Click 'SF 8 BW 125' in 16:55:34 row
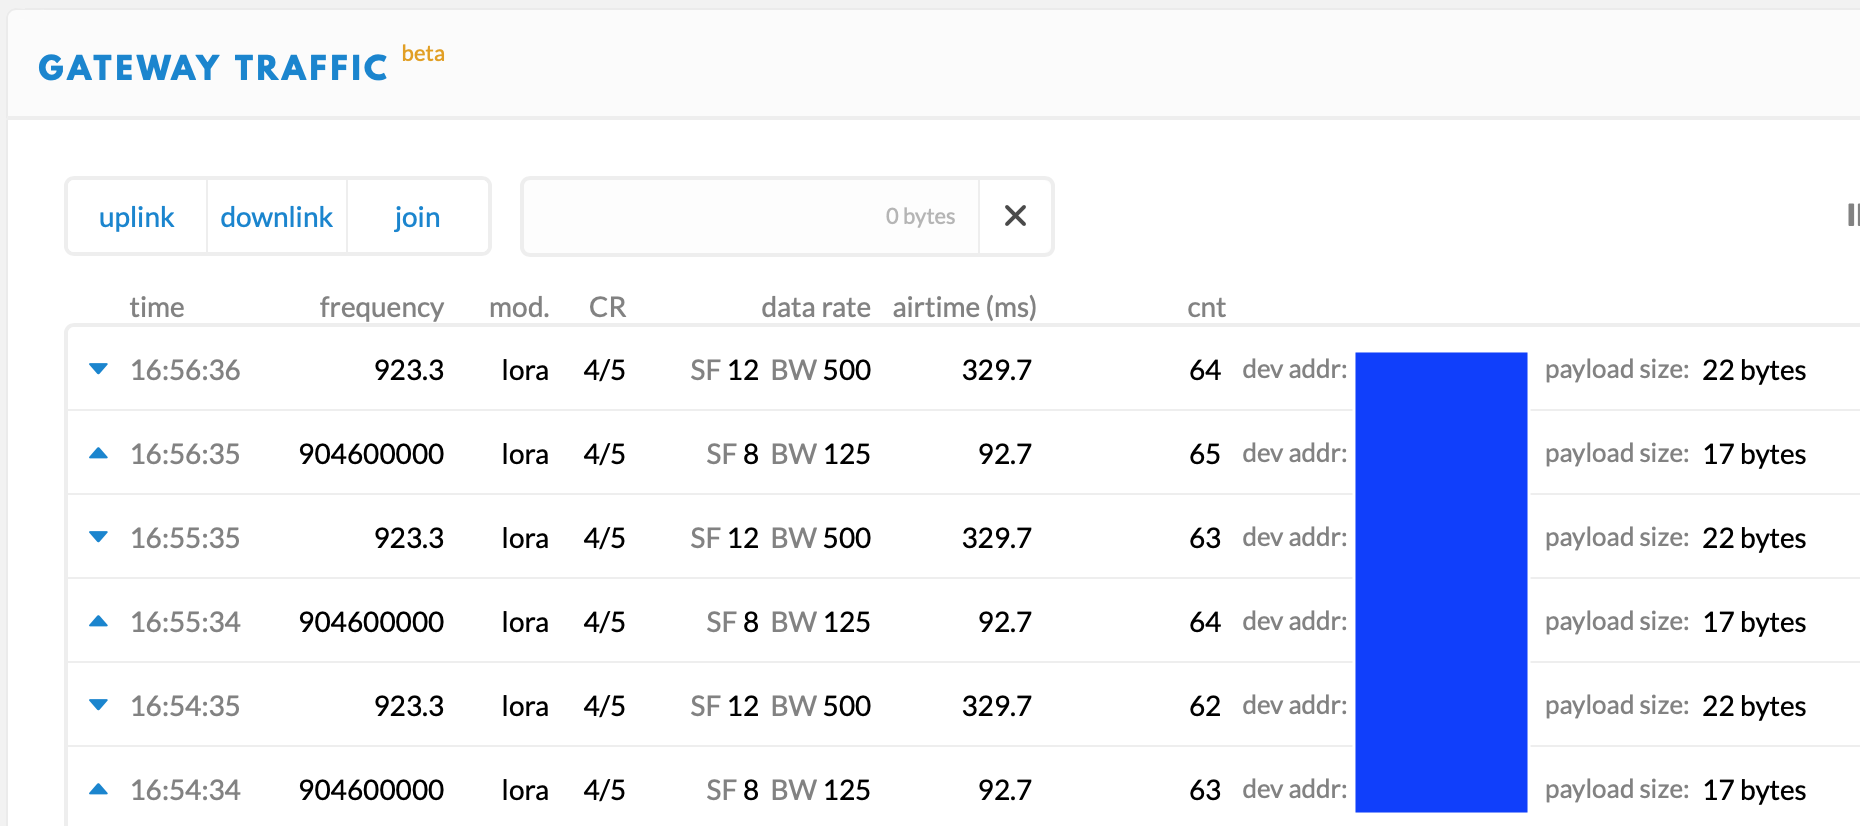The width and height of the screenshot is (1860, 826). pyautogui.click(x=788, y=622)
